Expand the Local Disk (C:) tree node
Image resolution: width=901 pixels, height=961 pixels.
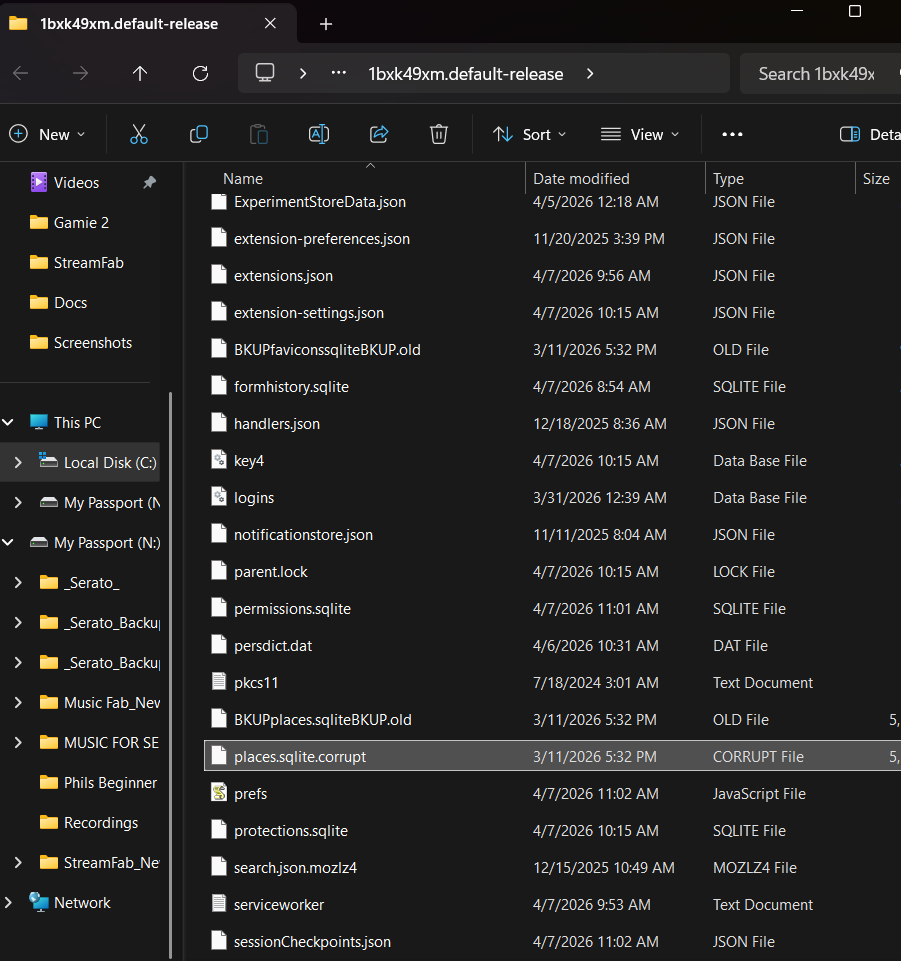[x=18, y=462]
